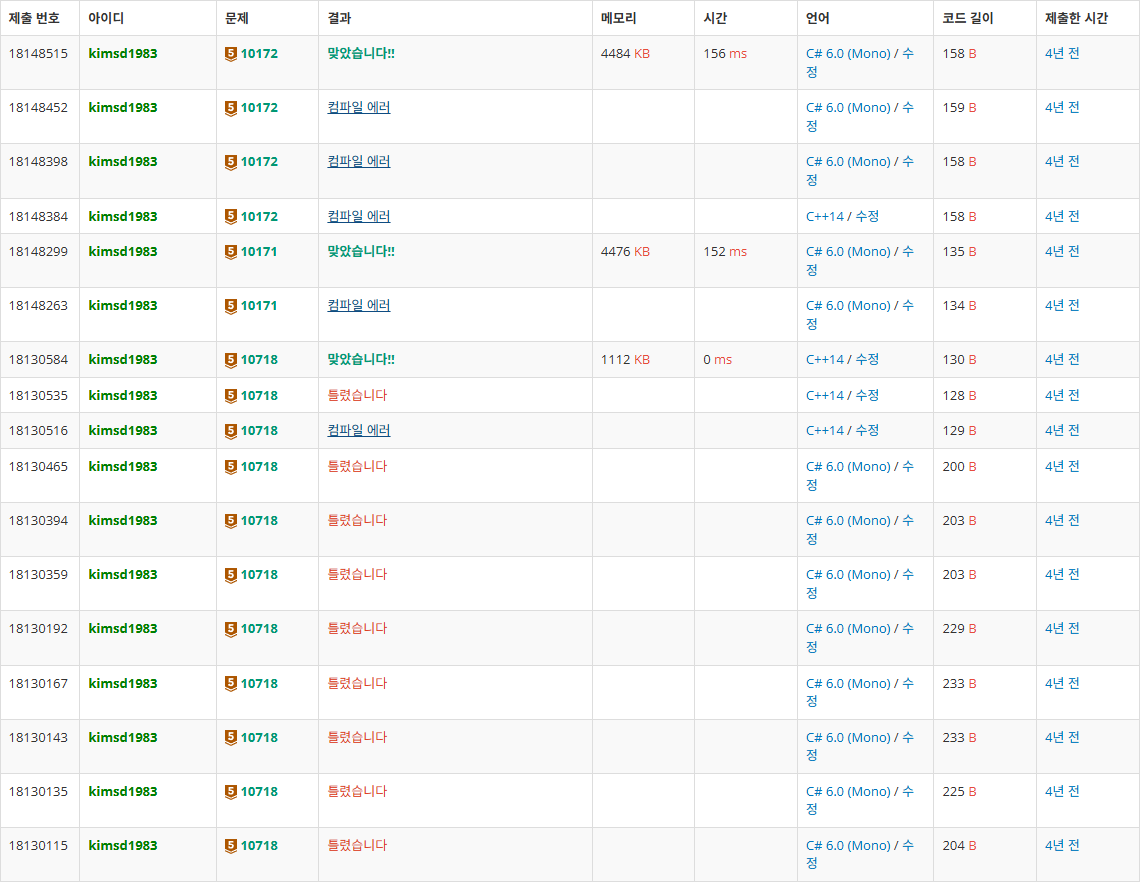1141x882 pixels.
Task: View compile error for submission 18148384
Action: [x=359, y=216]
